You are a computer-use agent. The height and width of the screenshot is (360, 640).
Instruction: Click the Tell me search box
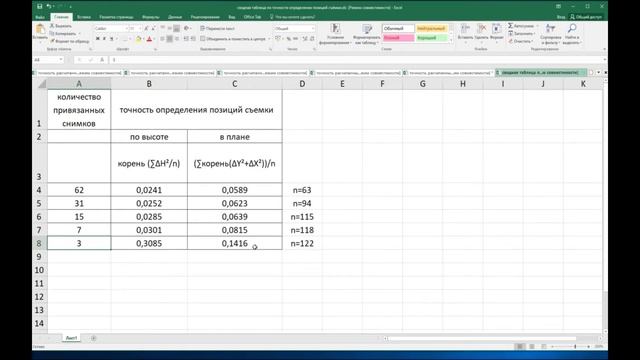292,17
